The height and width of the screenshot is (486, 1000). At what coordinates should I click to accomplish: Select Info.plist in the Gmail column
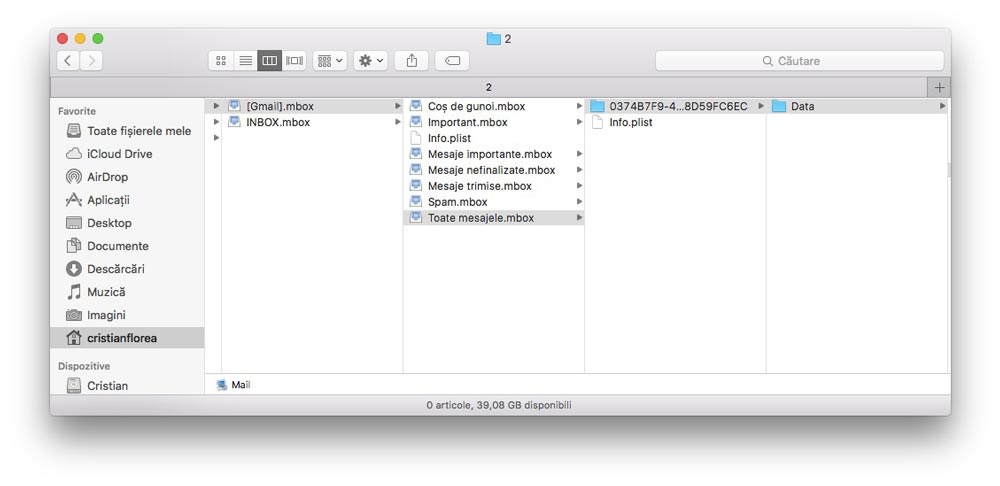tap(494, 138)
